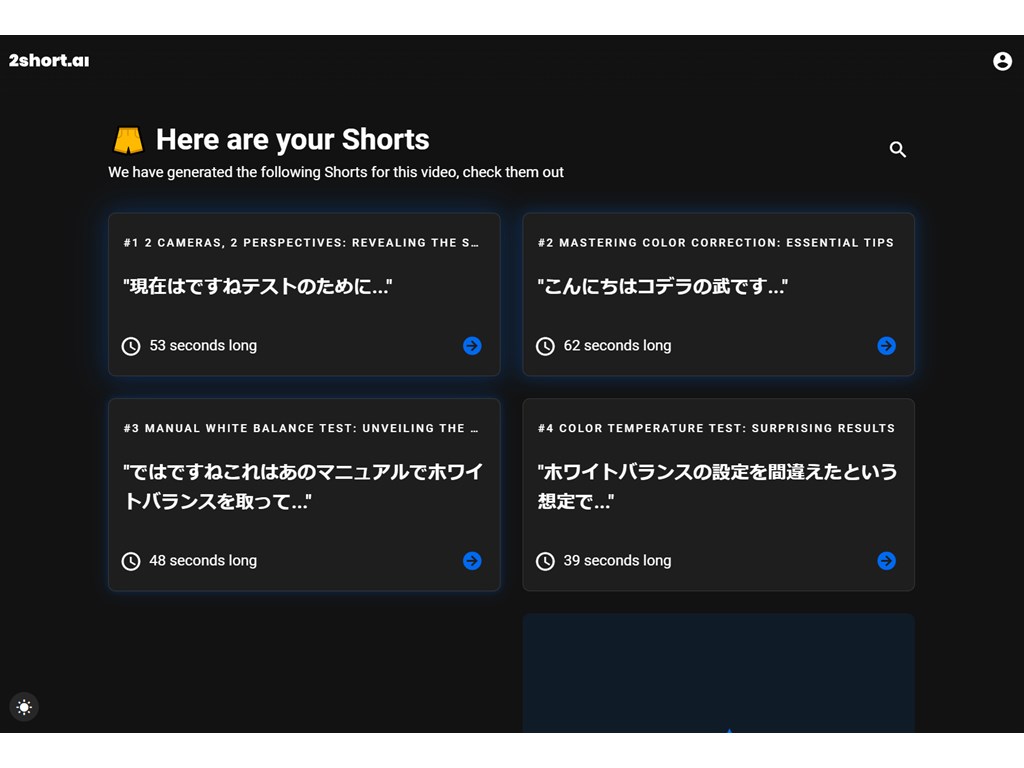Screen dimensions: 1024x768
Task: Select the "#3 Manual White Balance Test" title
Action: click(x=301, y=428)
